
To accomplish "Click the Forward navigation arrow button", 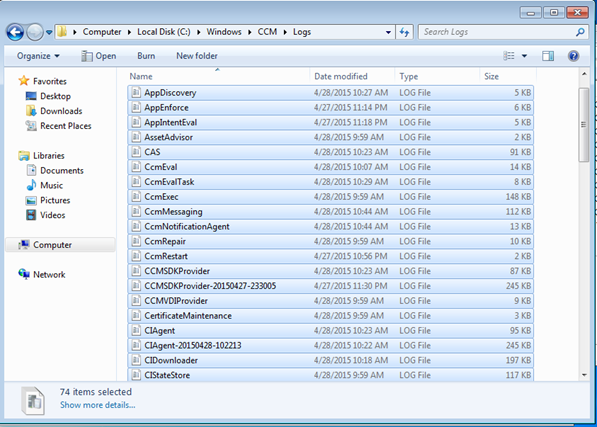I will point(35,32).
